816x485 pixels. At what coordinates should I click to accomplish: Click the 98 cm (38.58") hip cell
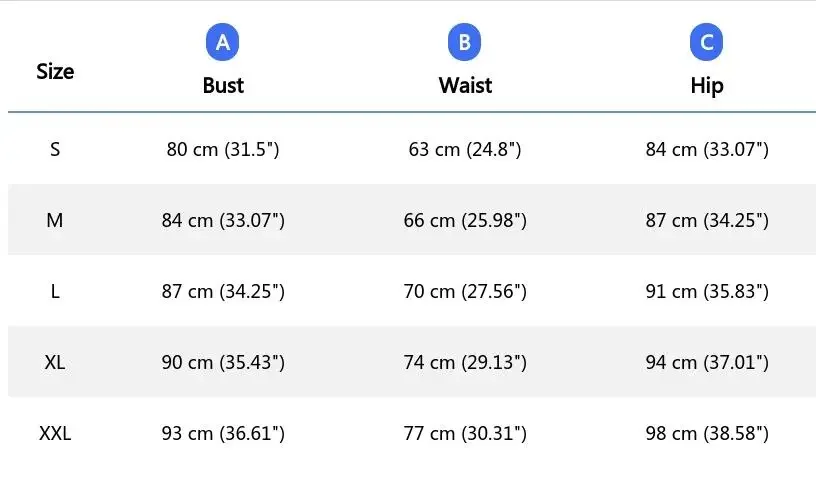click(x=707, y=433)
